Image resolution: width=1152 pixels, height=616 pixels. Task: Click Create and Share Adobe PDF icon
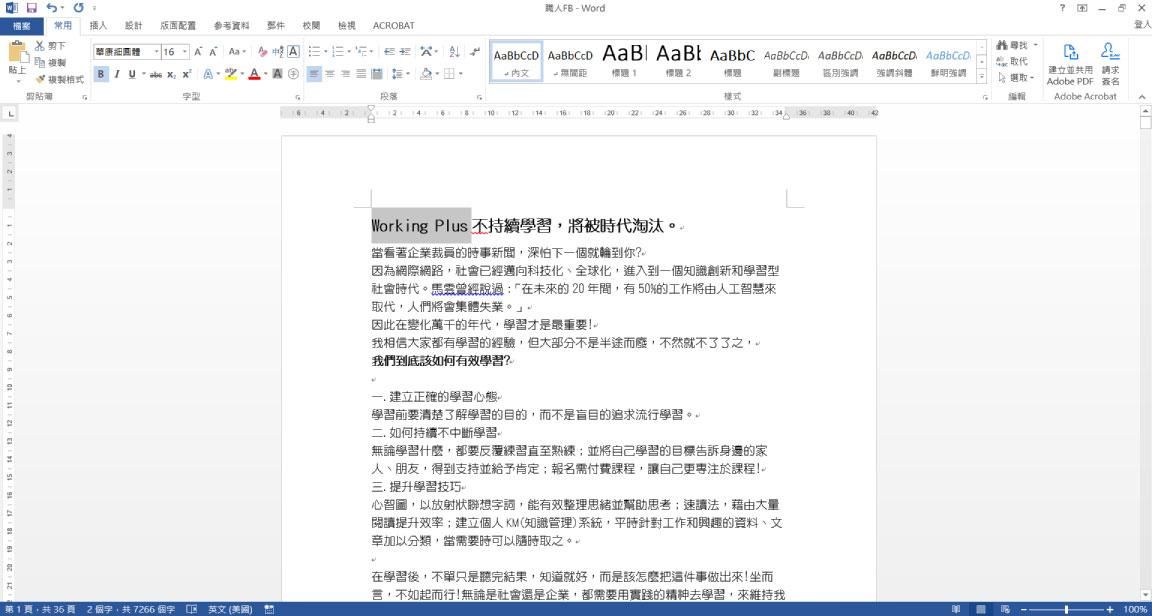(1069, 63)
